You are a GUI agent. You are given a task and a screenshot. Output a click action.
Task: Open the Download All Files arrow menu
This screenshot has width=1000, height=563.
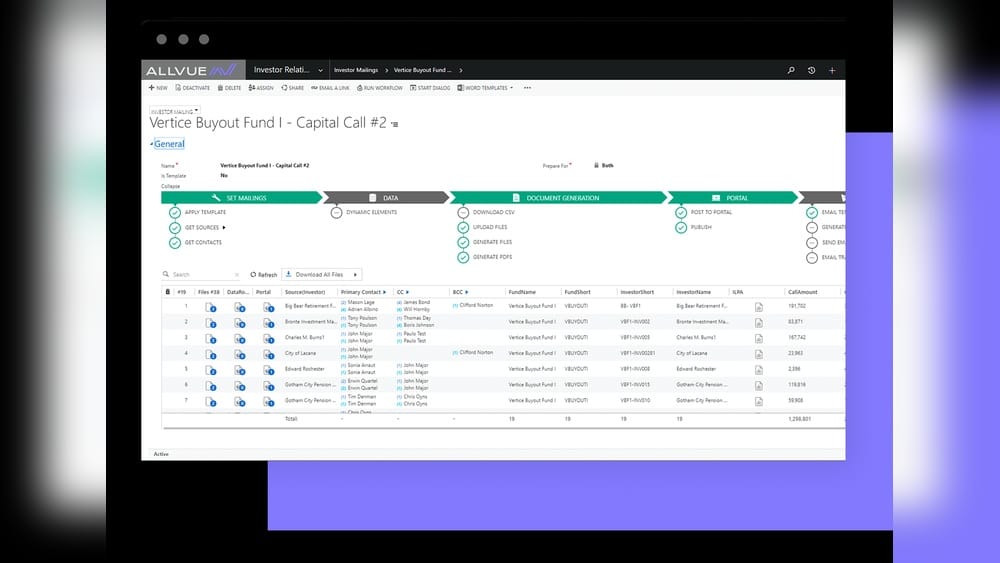[355, 275]
